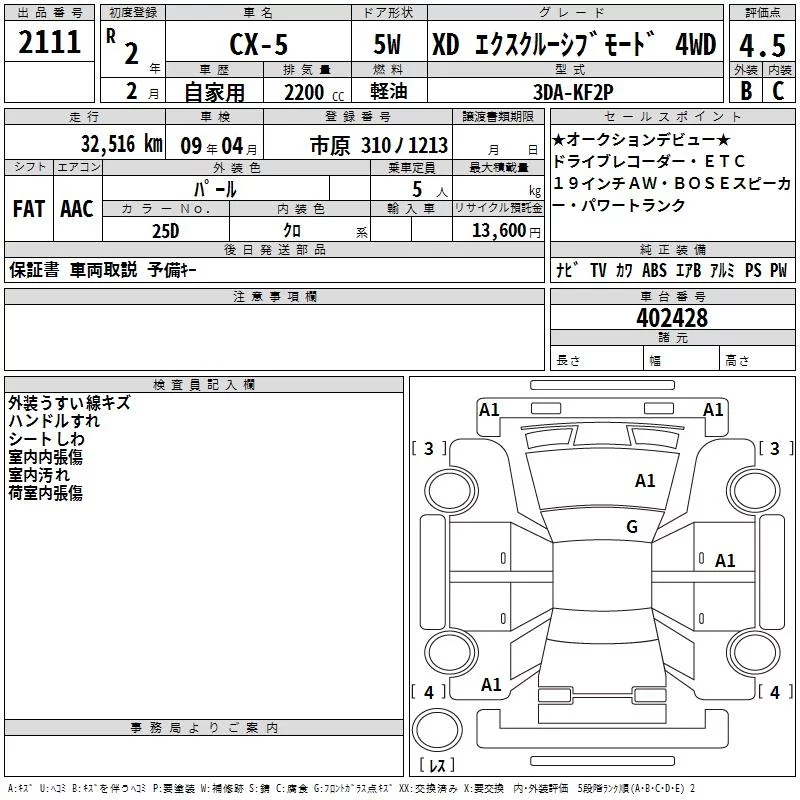Click the PW equipment item

(x=779, y=270)
